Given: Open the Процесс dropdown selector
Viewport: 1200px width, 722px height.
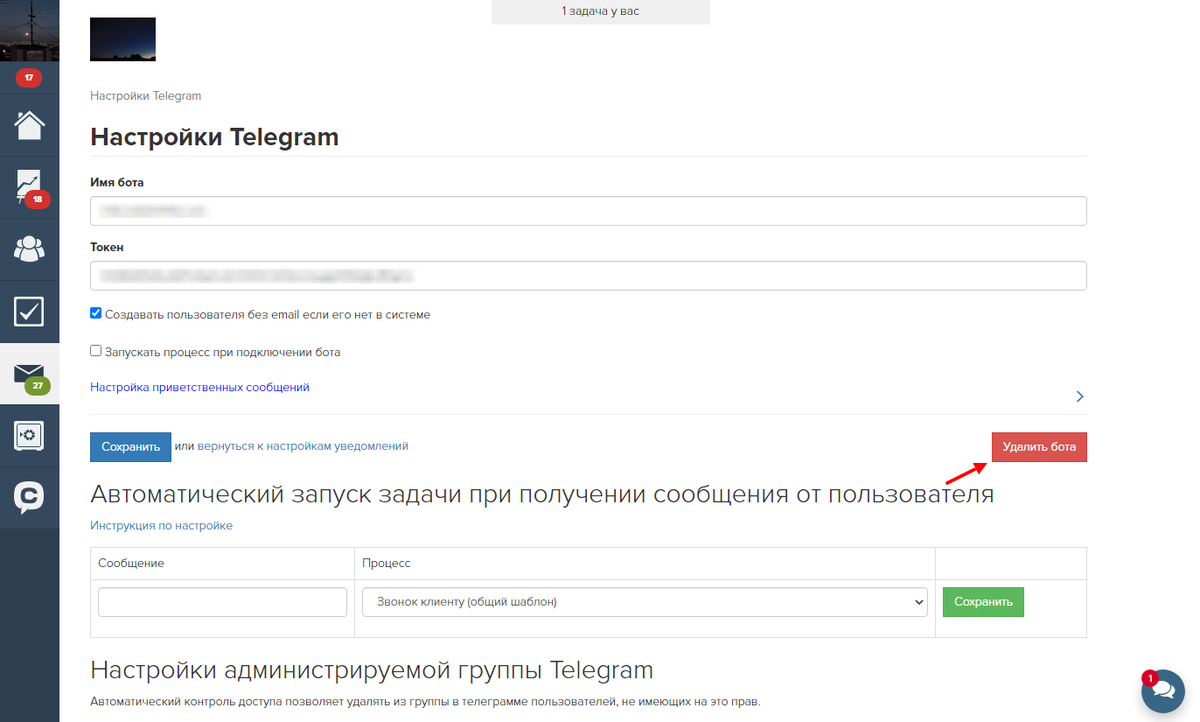Looking at the screenshot, I should point(645,602).
